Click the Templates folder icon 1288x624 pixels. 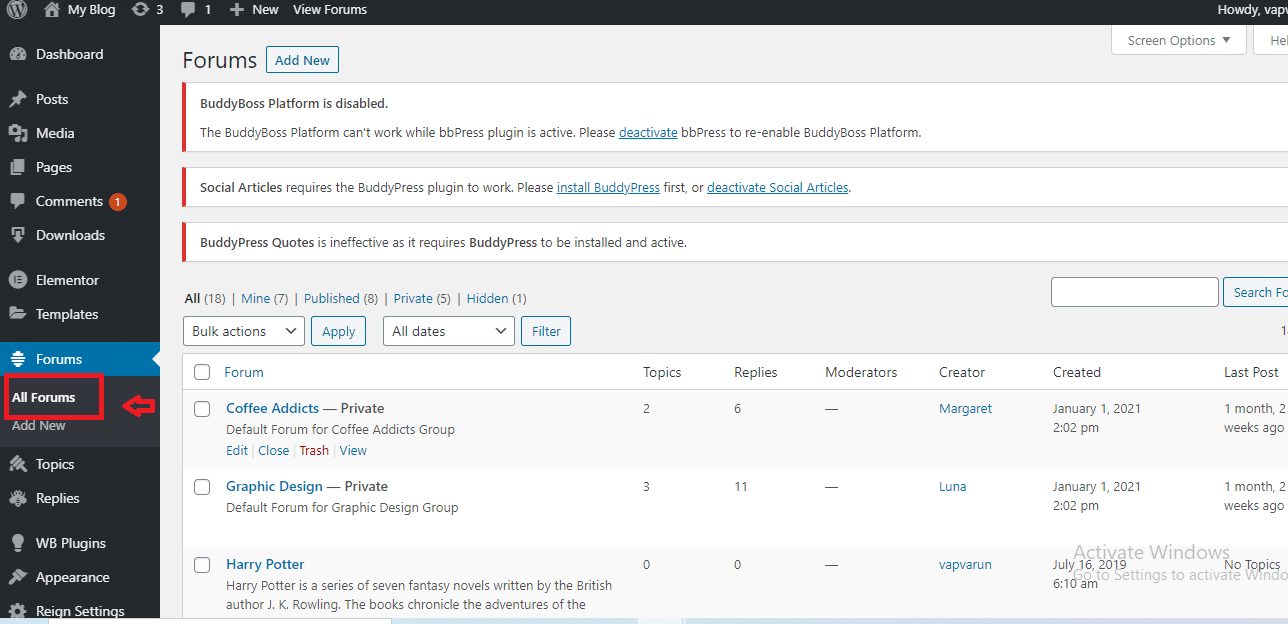pos(18,314)
